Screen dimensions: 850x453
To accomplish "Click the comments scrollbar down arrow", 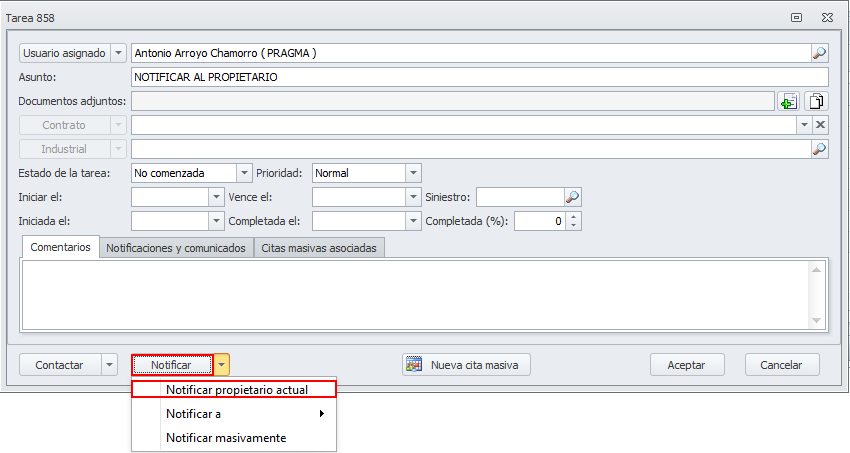I will point(816,321).
